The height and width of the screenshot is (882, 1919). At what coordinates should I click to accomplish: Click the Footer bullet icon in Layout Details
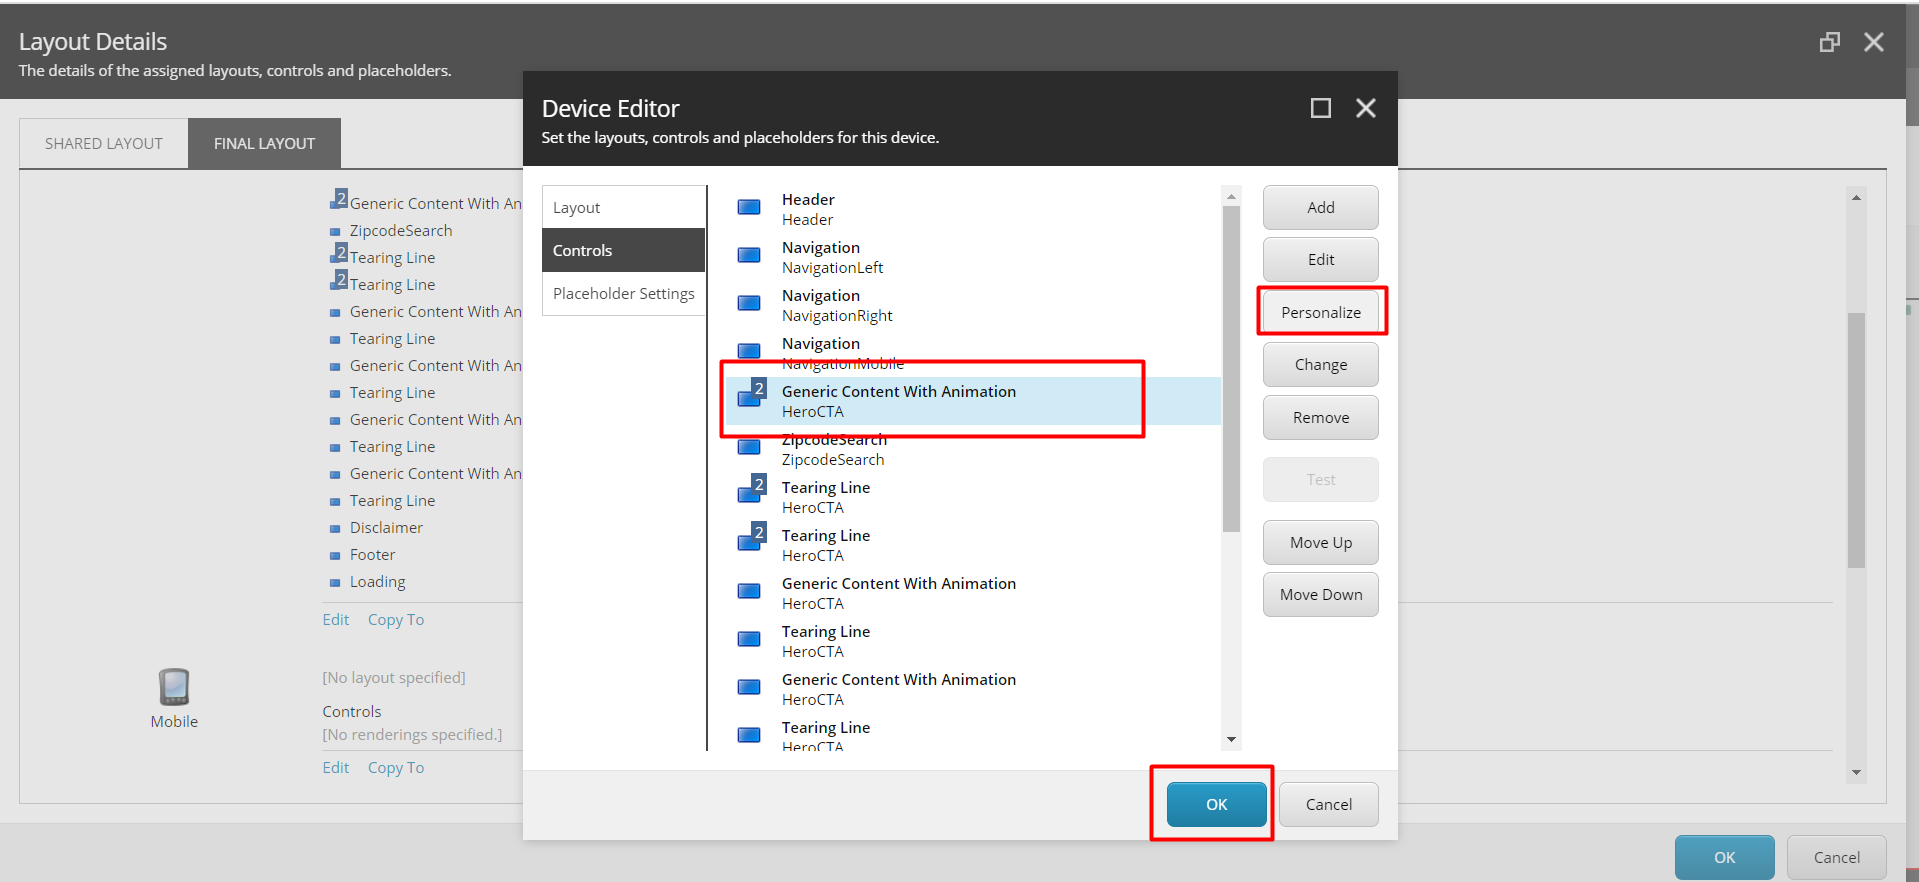click(335, 556)
